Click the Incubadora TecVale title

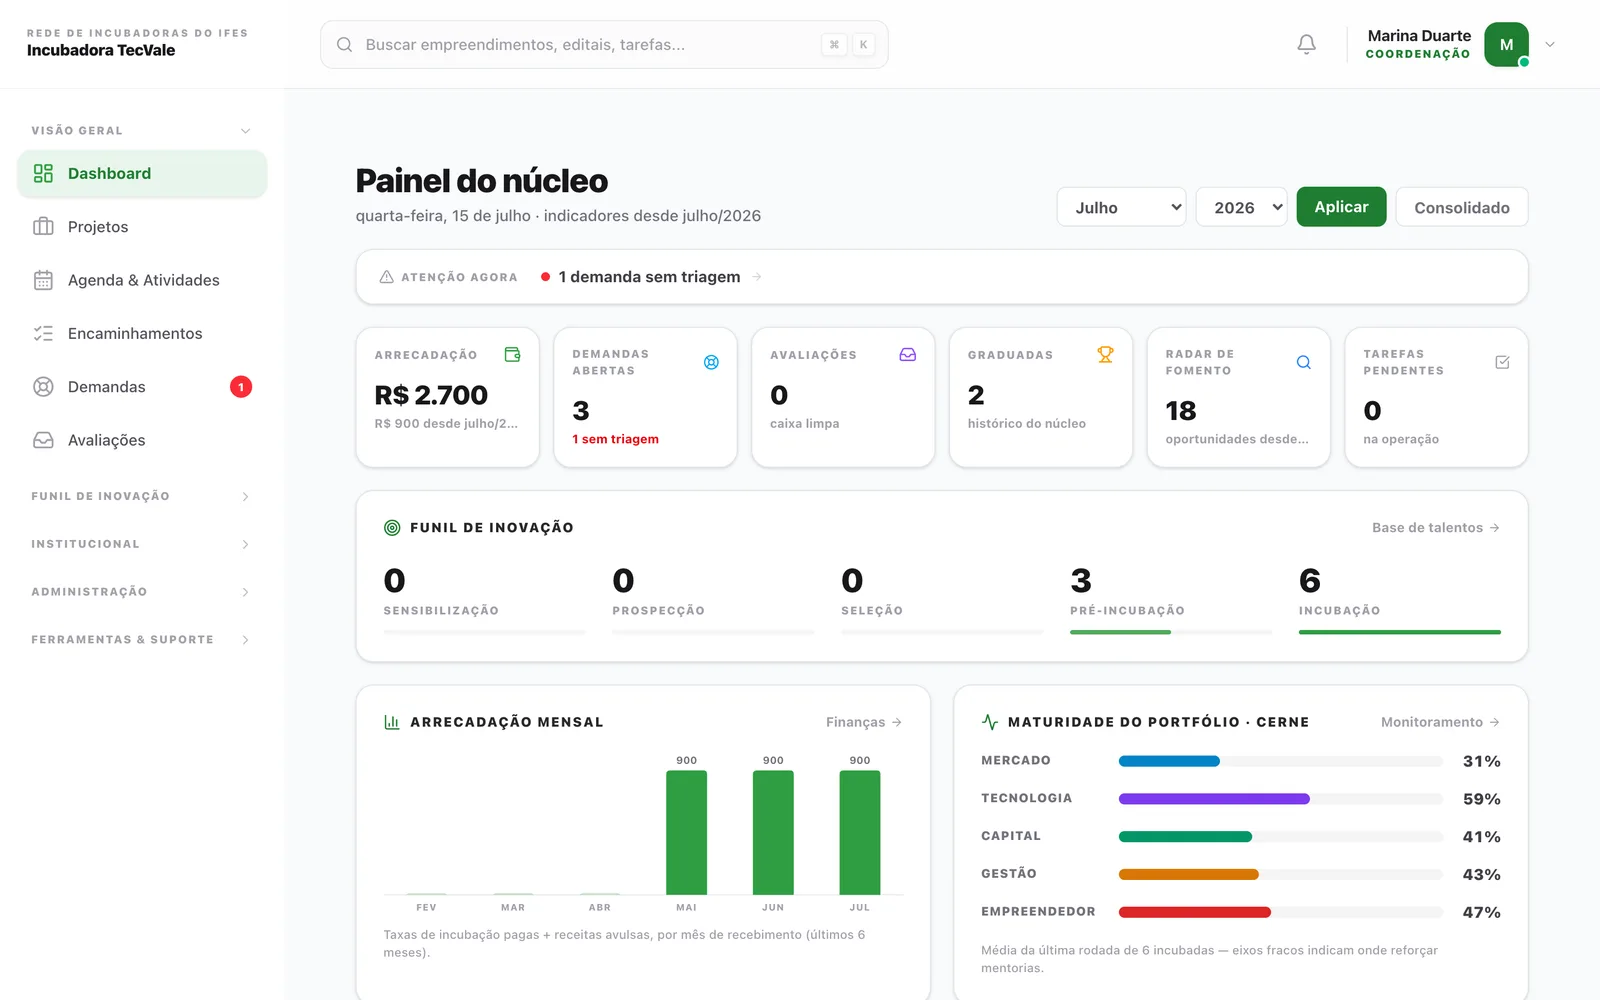pos(101,50)
